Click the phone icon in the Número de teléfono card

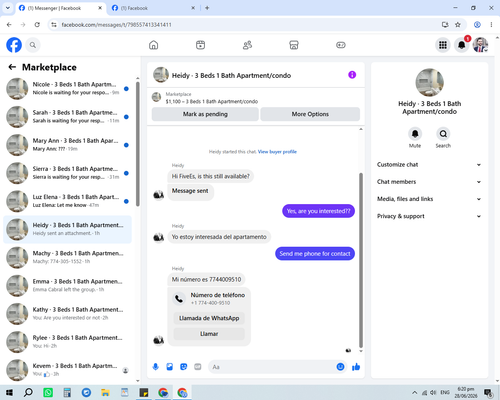click(x=179, y=299)
